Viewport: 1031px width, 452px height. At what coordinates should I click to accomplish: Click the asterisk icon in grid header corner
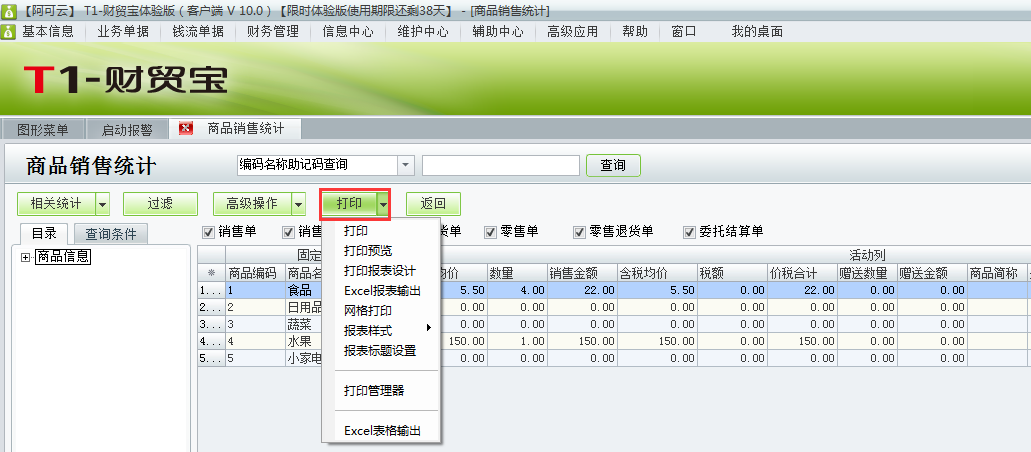pos(211,273)
